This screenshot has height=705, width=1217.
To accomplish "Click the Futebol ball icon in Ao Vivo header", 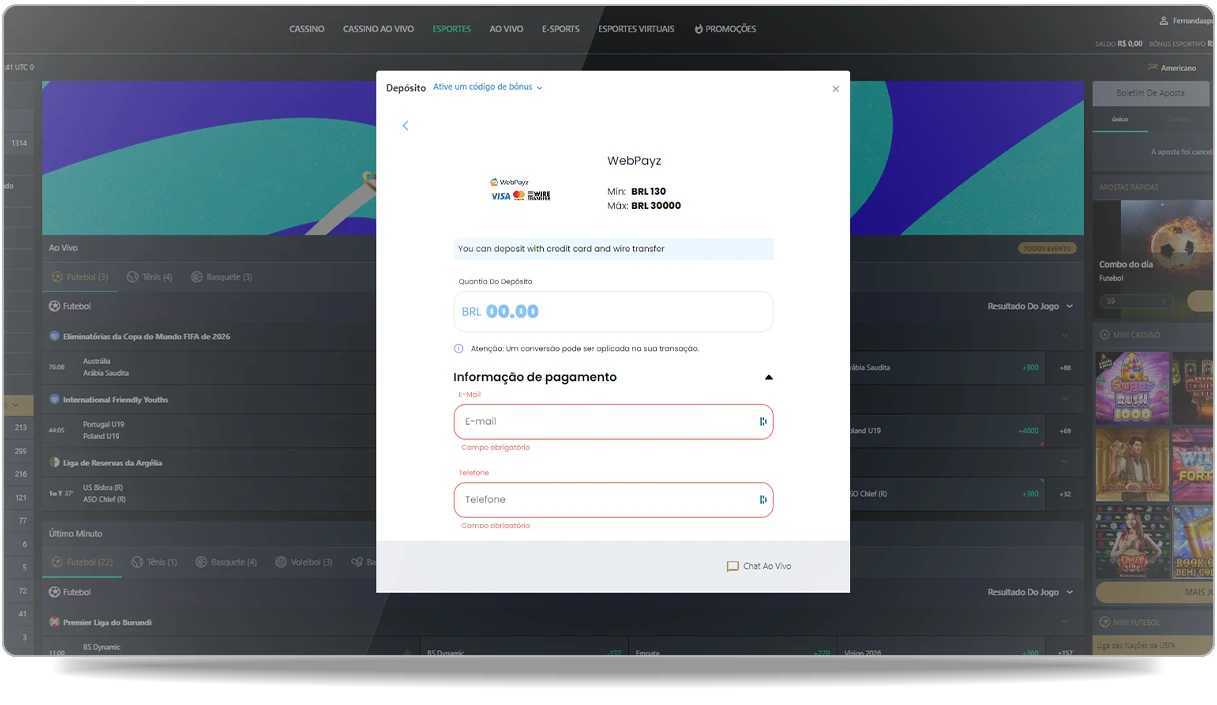I will [x=55, y=307].
